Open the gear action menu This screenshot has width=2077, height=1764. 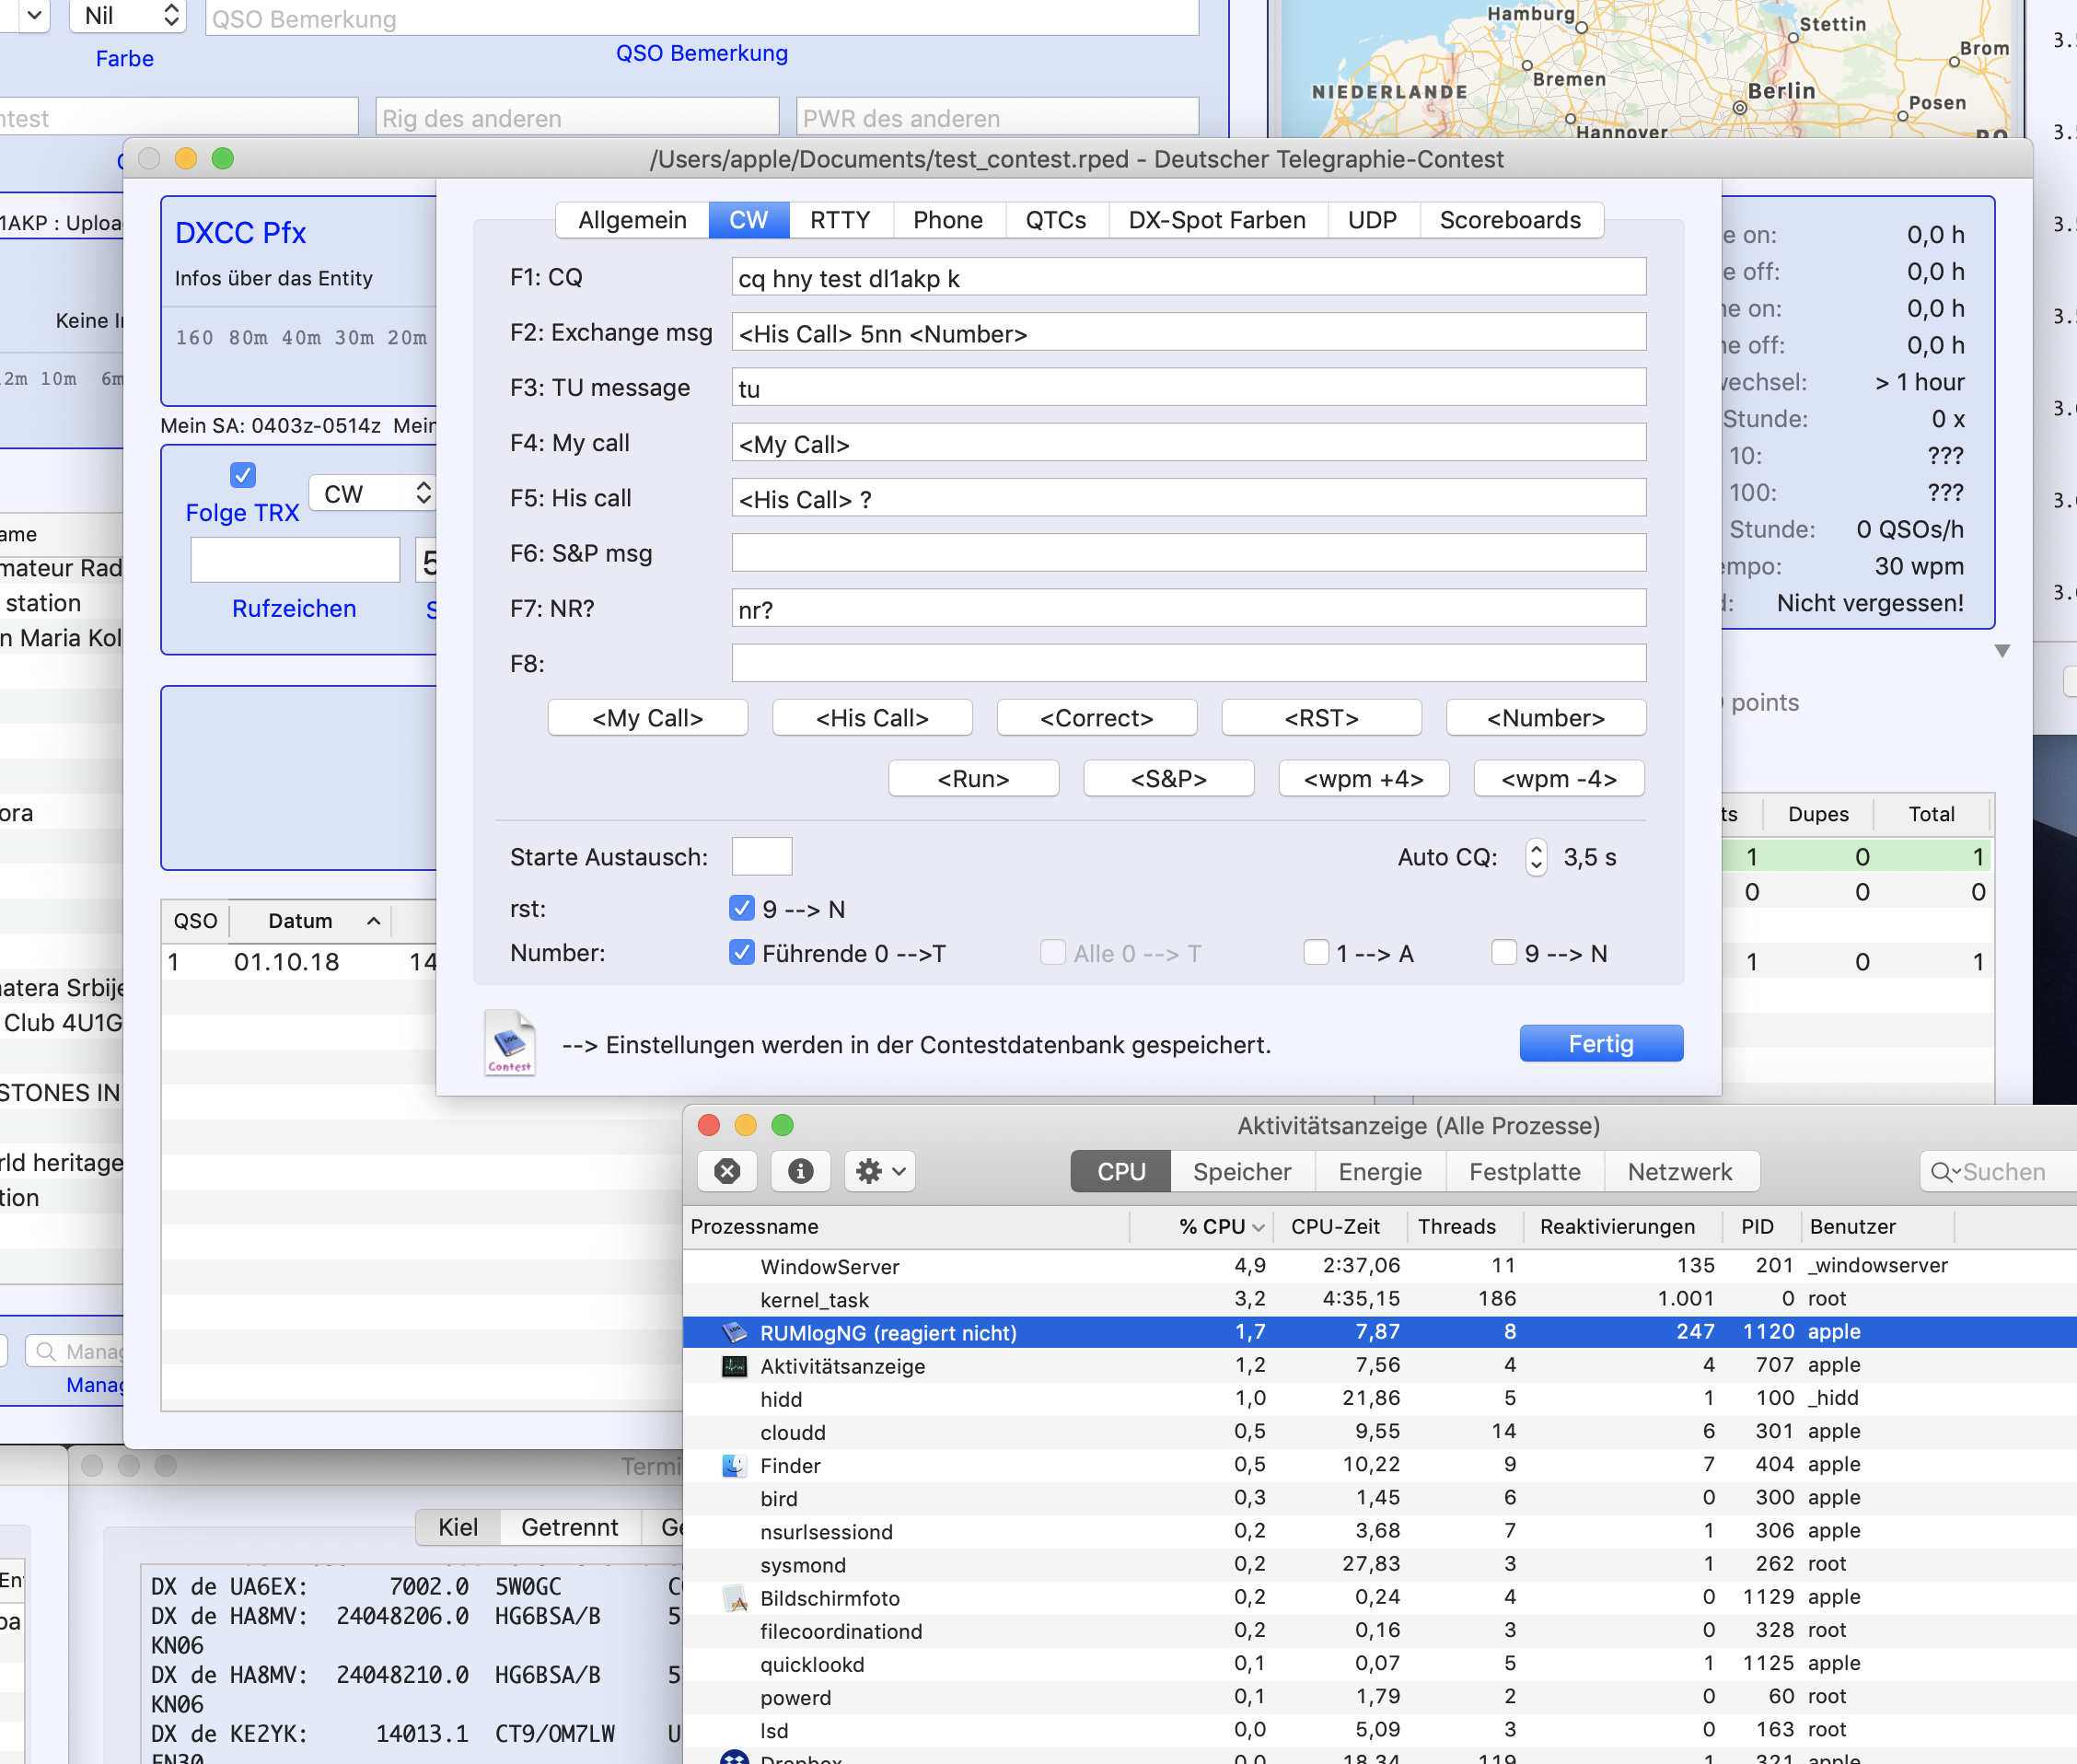coord(881,1171)
